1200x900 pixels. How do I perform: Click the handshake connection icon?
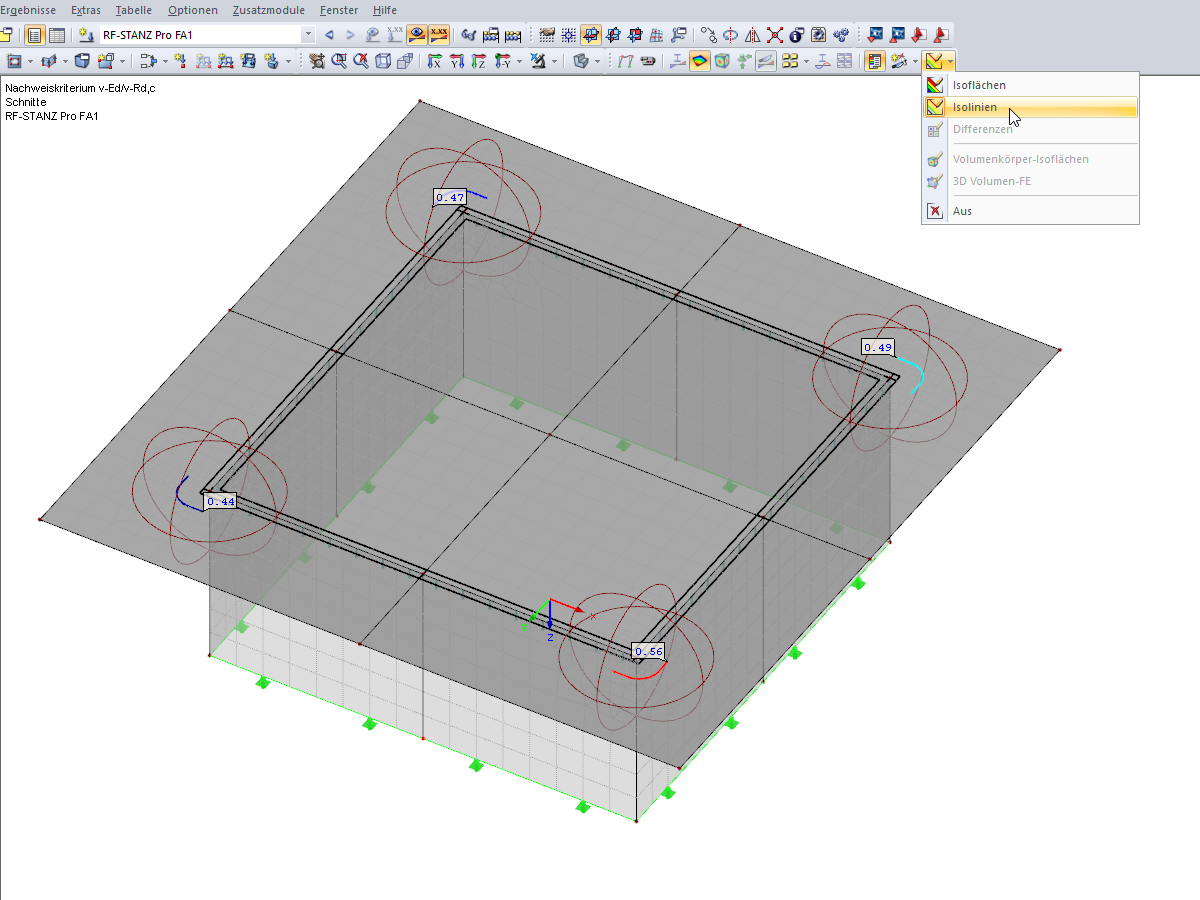click(x=547, y=35)
